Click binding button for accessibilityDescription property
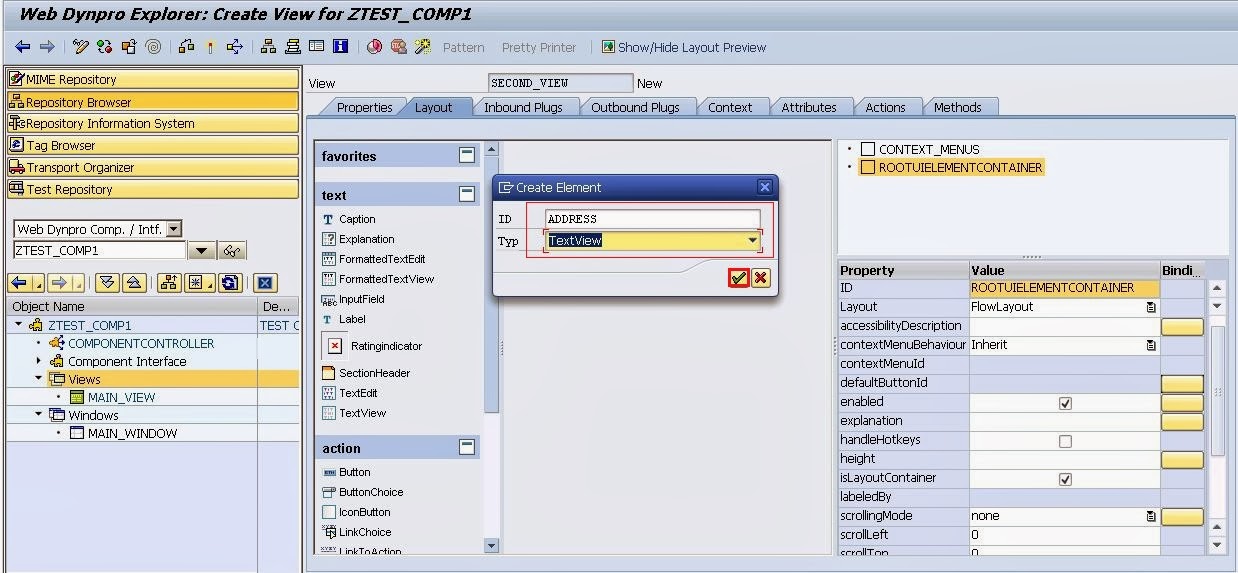1238x573 pixels. [x=1182, y=326]
